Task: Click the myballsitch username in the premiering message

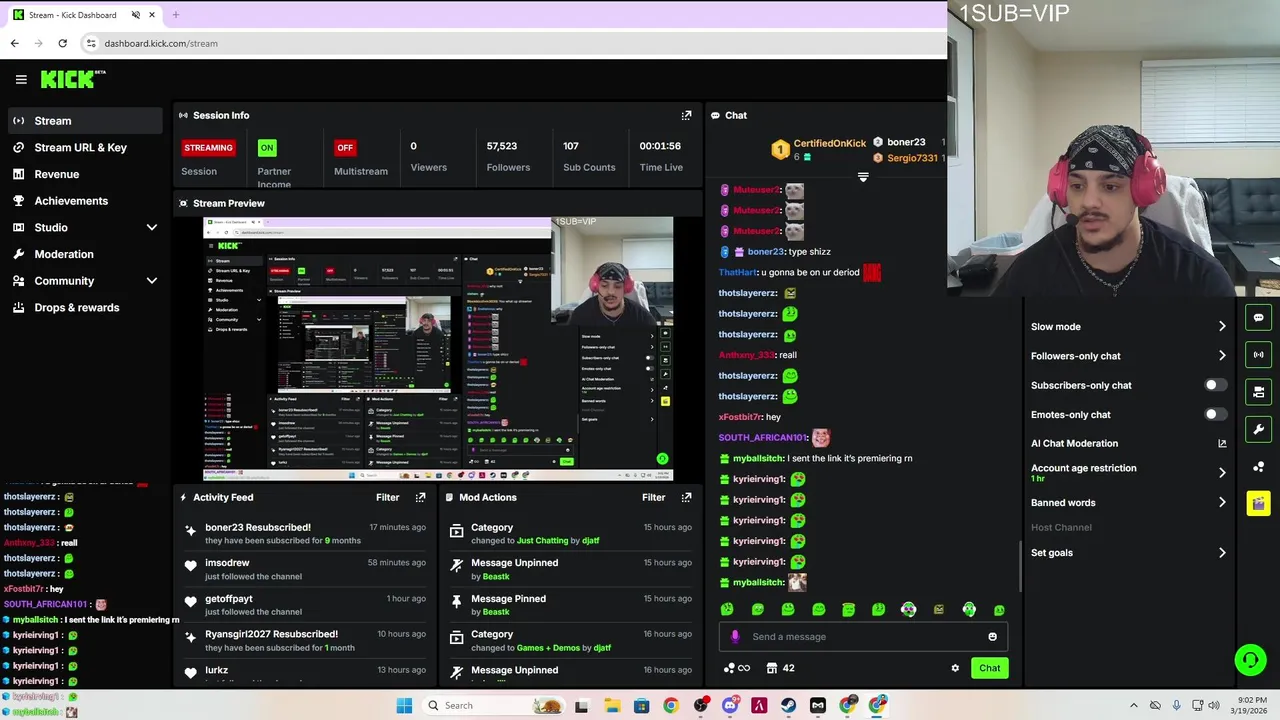Action: tap(758, 458)
